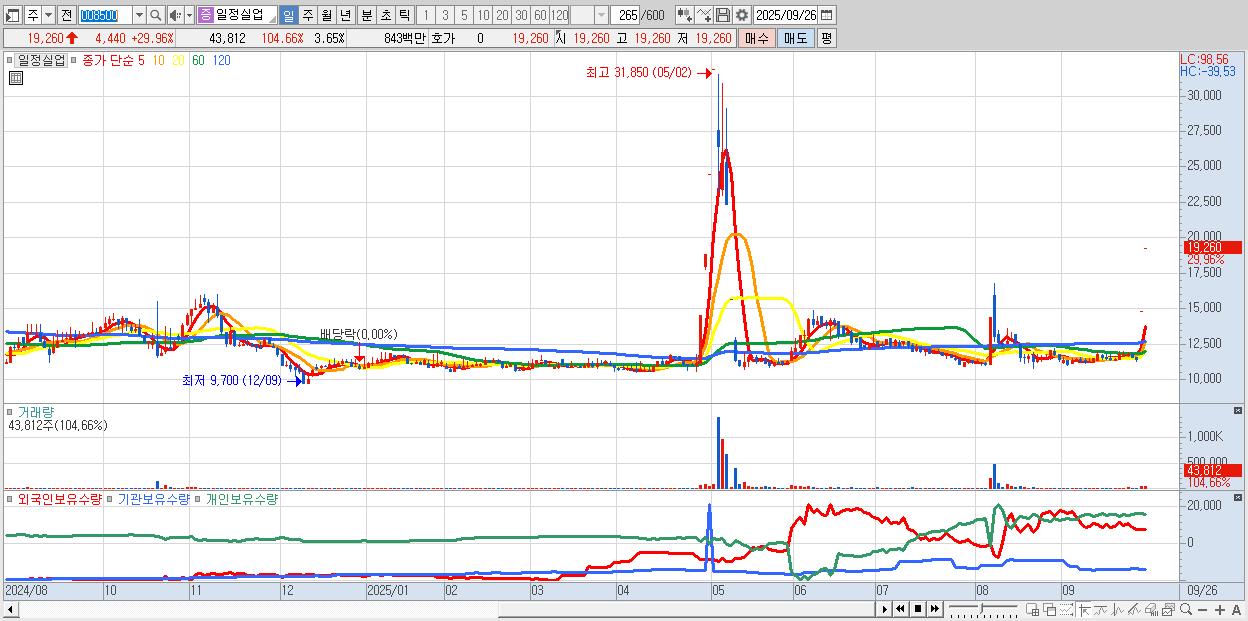The image size is (1248, 621).
Task: Click the crosshair axis icon in bottom toolbar
Action: [x=1084, y=609]
